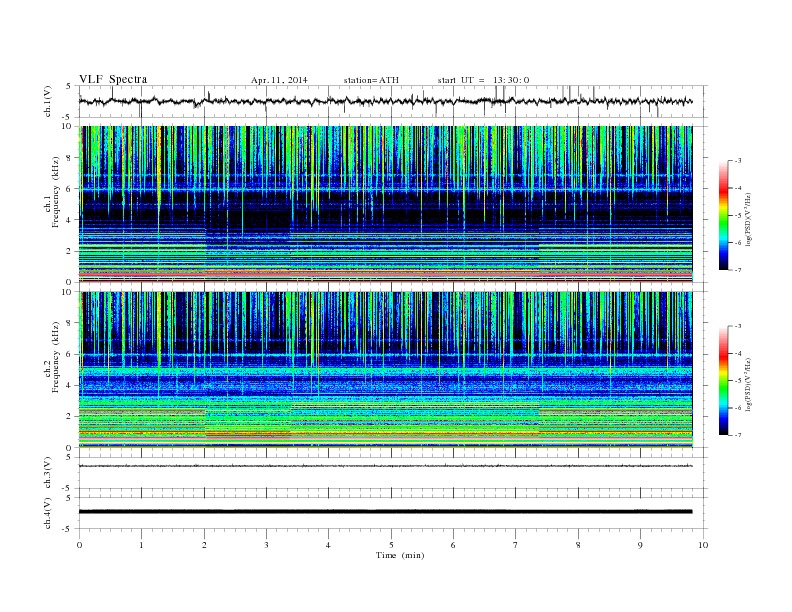Screen dimensions: 792x612
Task: Click time axis tick label "7"
Action: click(x=516, y=545)
